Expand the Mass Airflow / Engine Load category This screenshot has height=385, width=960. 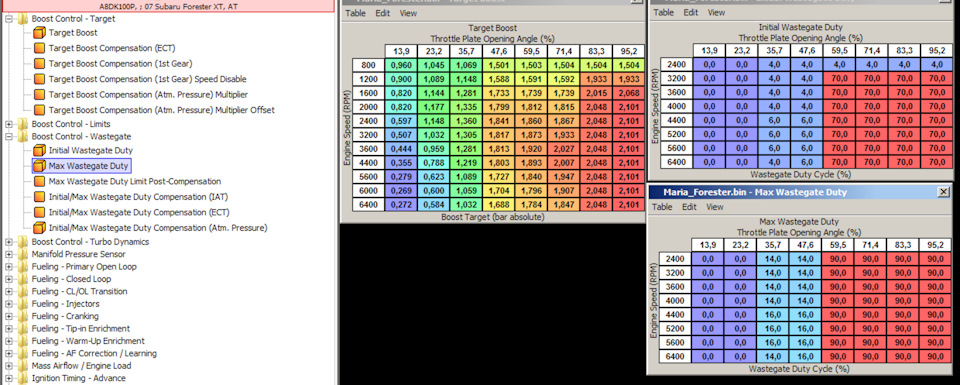click(x=9, y=366)
